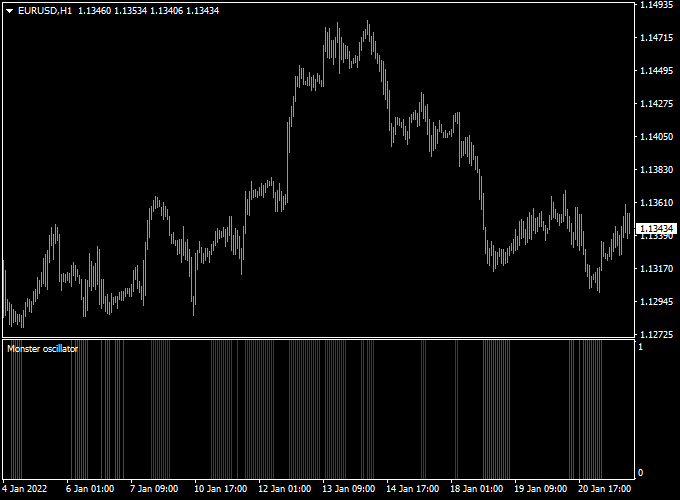Click price scale value 1.12945

(657, 301)
